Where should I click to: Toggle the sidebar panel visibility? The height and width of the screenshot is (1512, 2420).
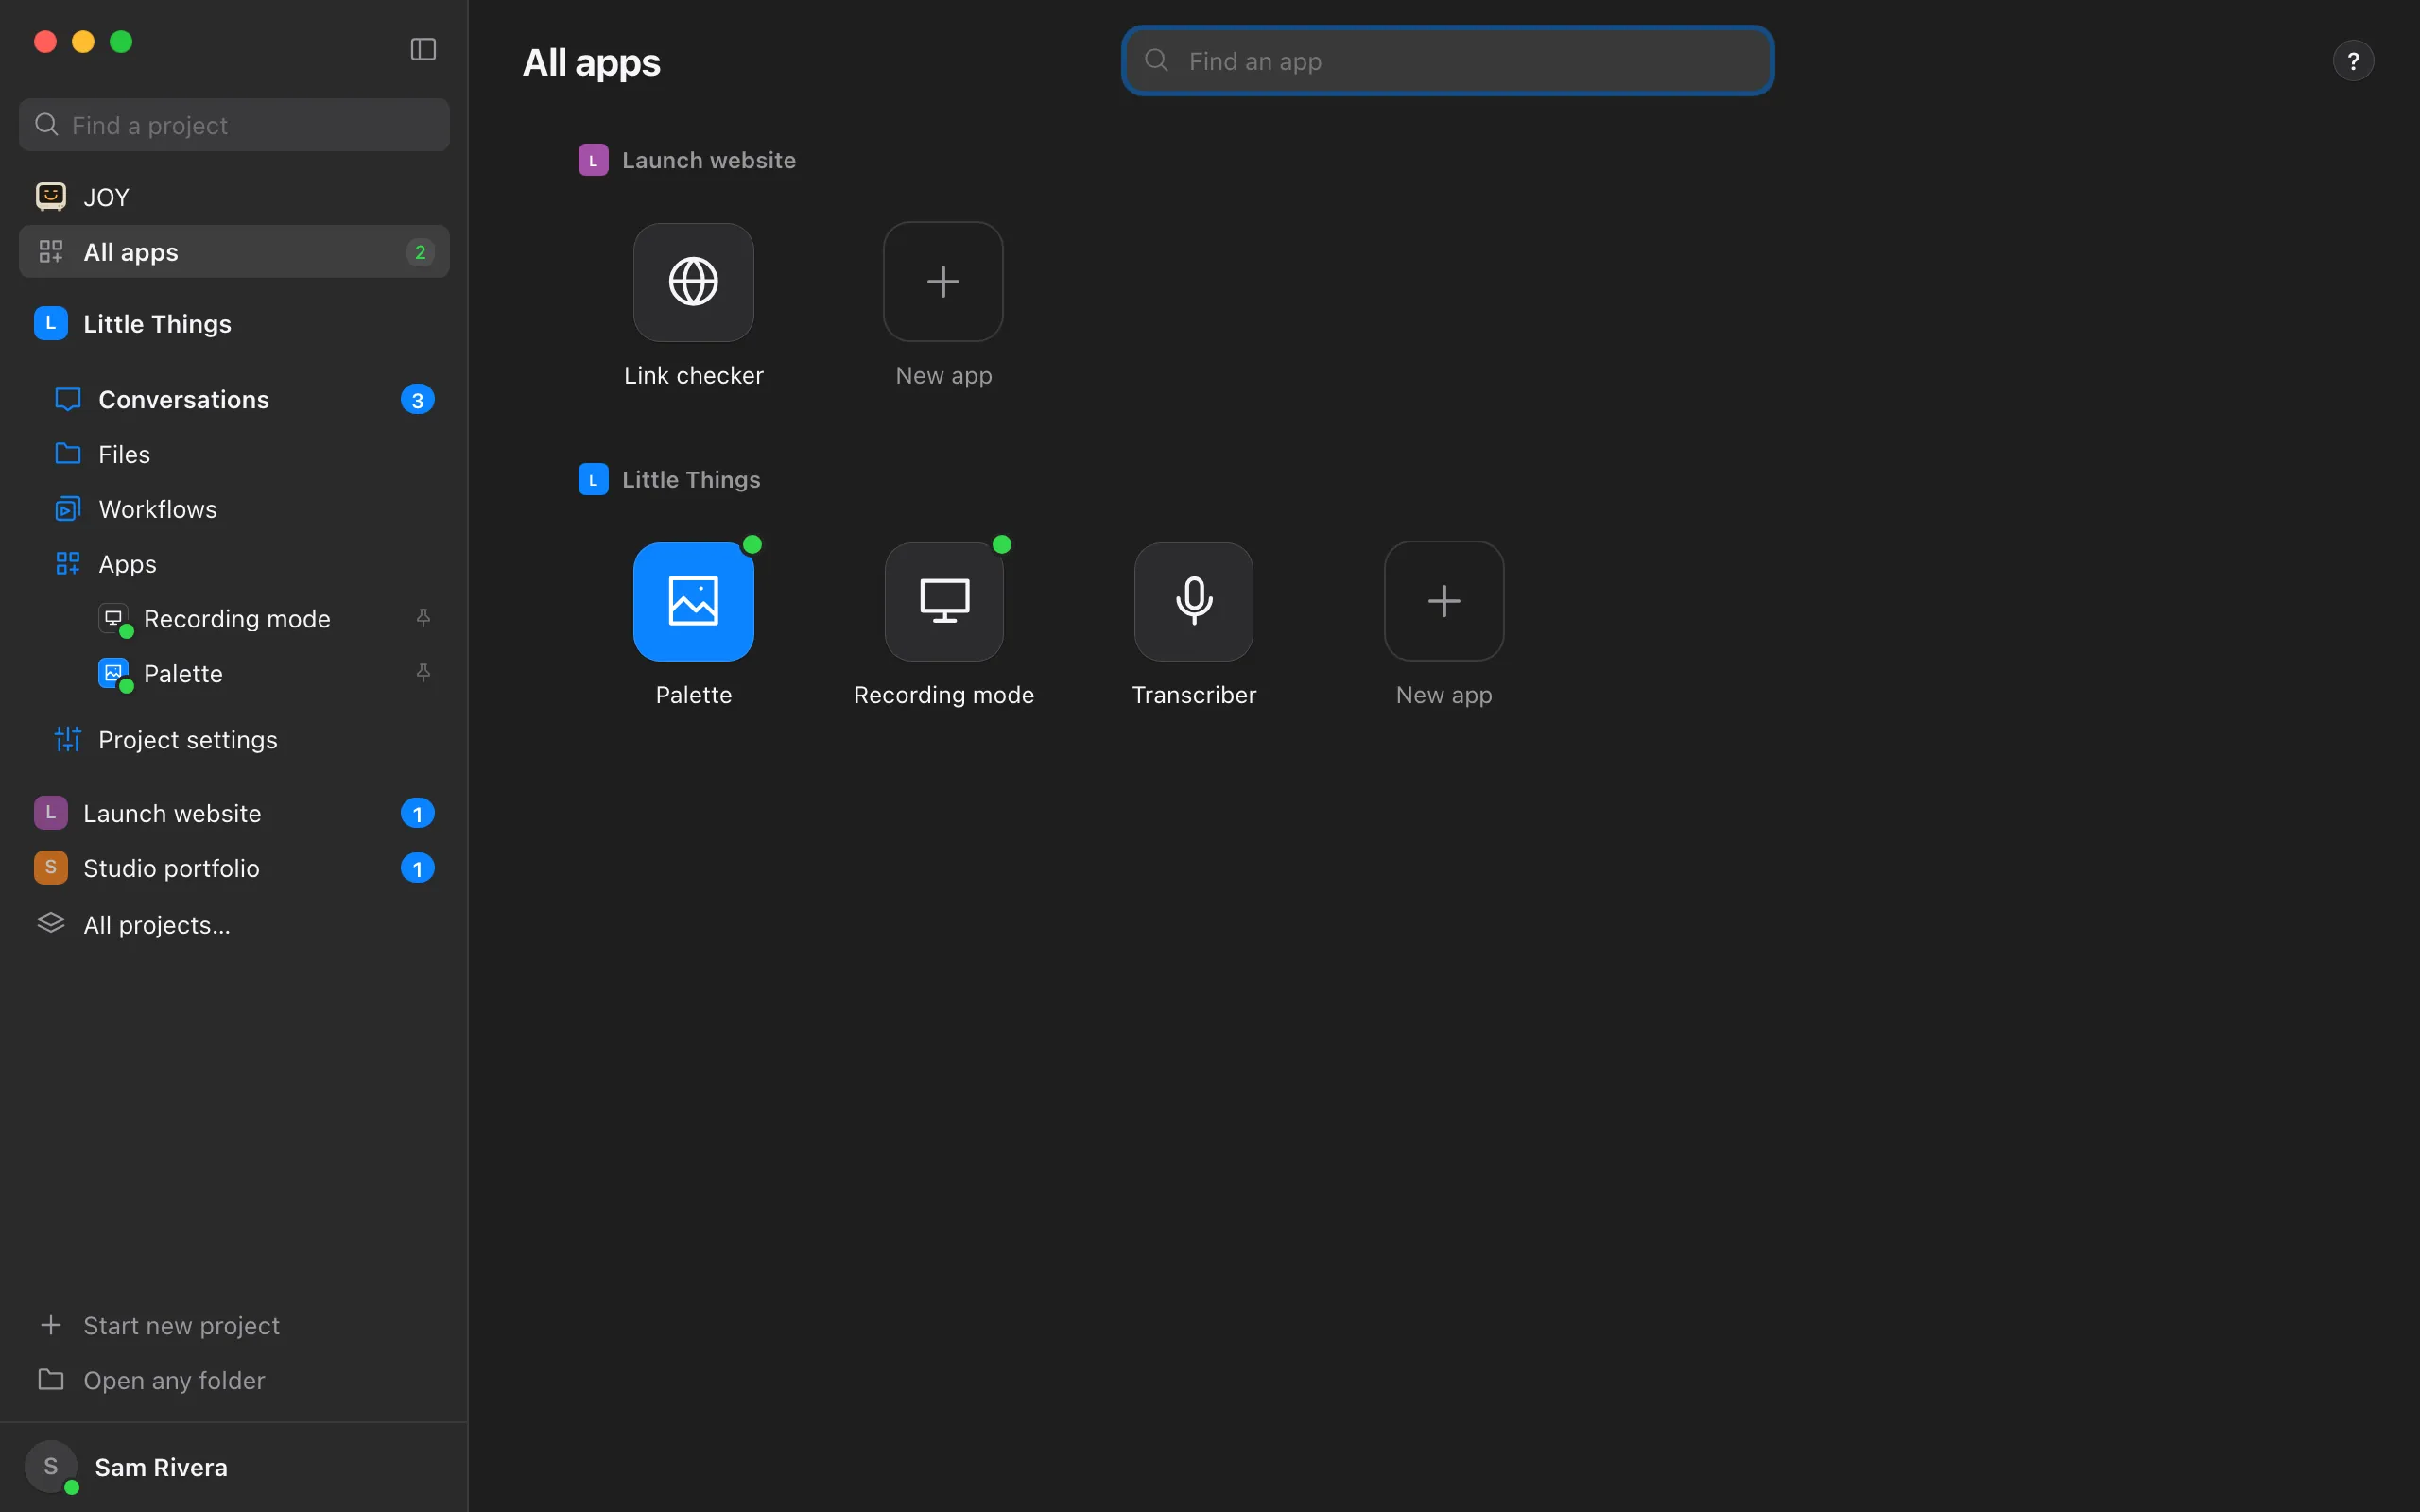423,49
